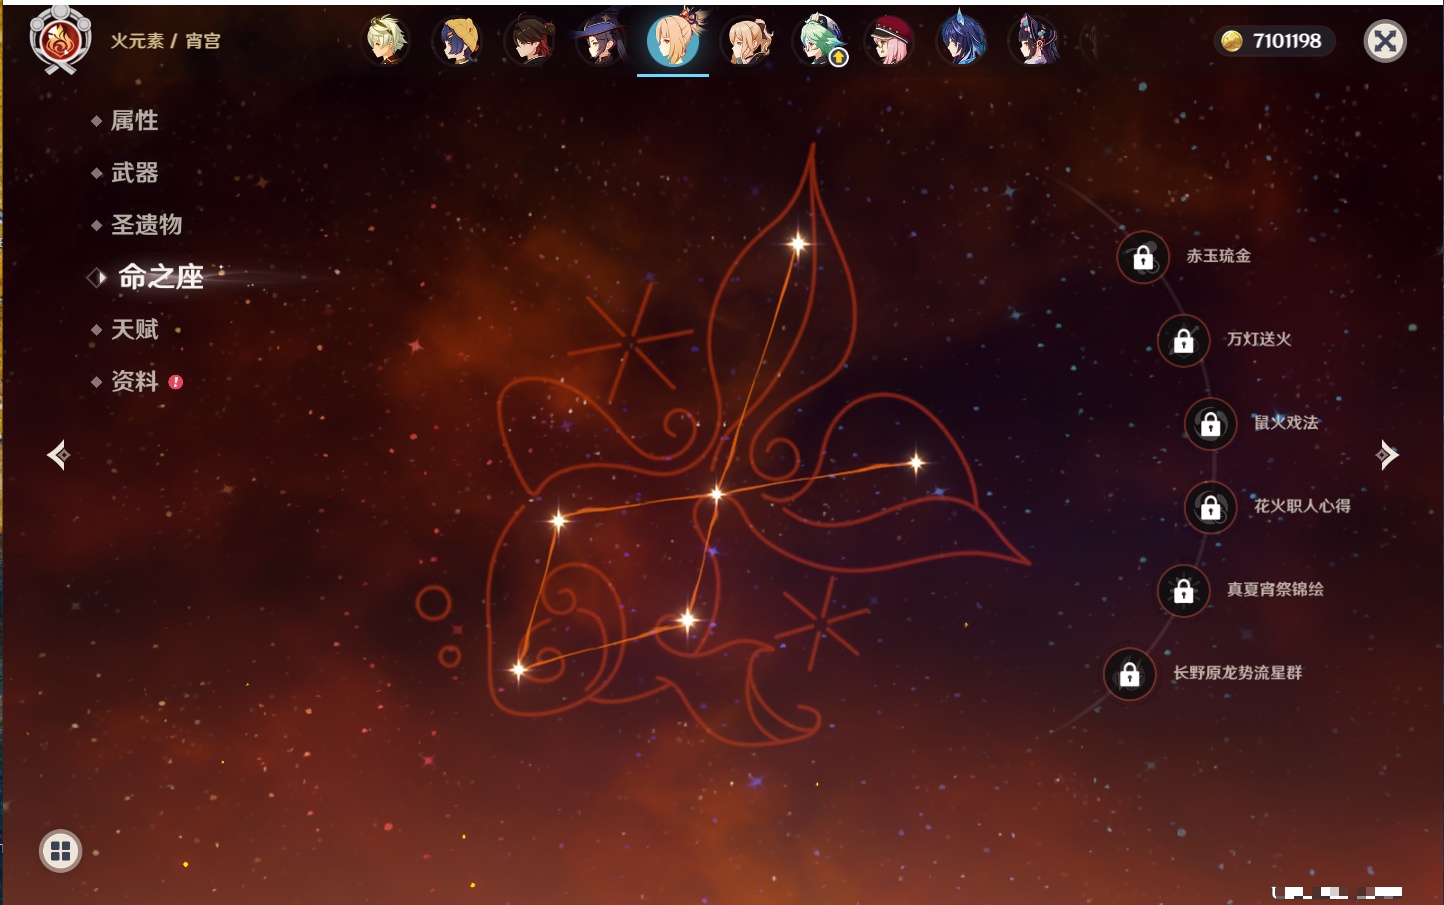This screenshot has height=905, width=1444.
Task: Select the avatar with ornate opera headdress
Action: click(1034, 41)
